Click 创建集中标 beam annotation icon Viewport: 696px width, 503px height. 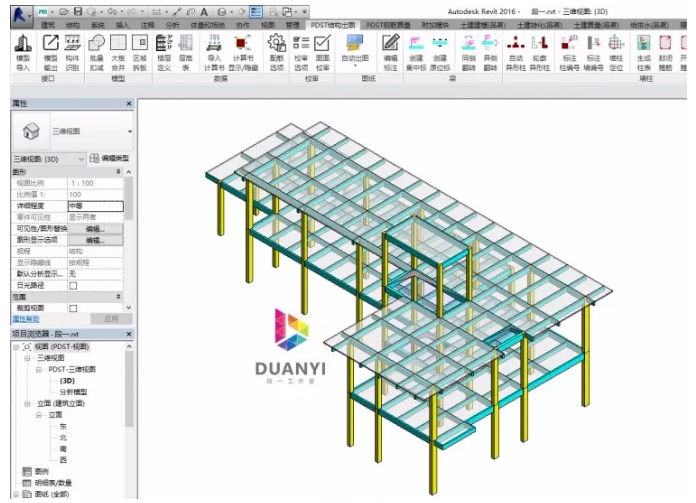click(416, 44)
